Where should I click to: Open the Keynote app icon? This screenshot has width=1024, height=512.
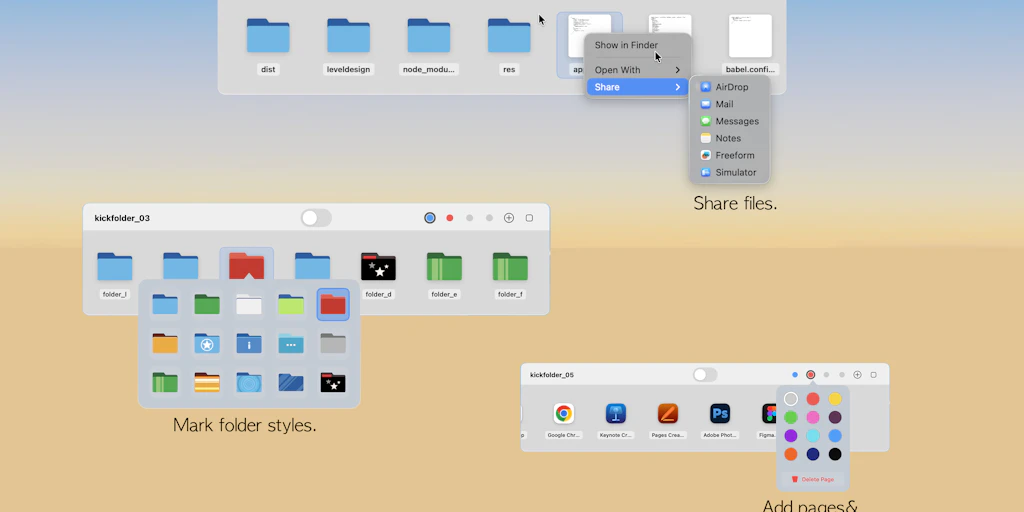click(x=616, y=413)
